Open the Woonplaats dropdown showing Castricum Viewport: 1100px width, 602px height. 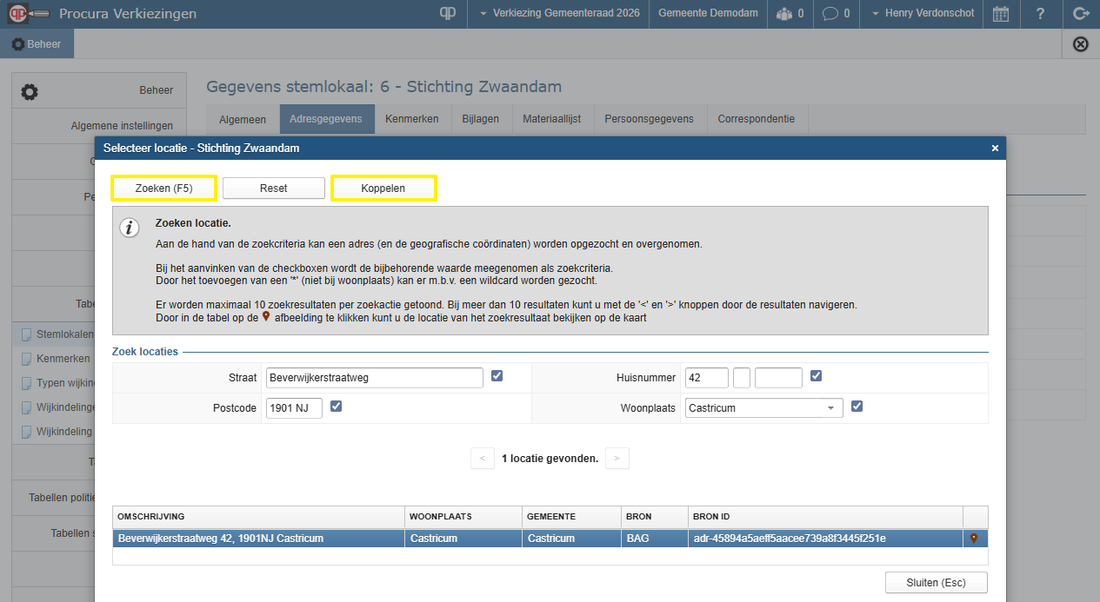(764, 408)
